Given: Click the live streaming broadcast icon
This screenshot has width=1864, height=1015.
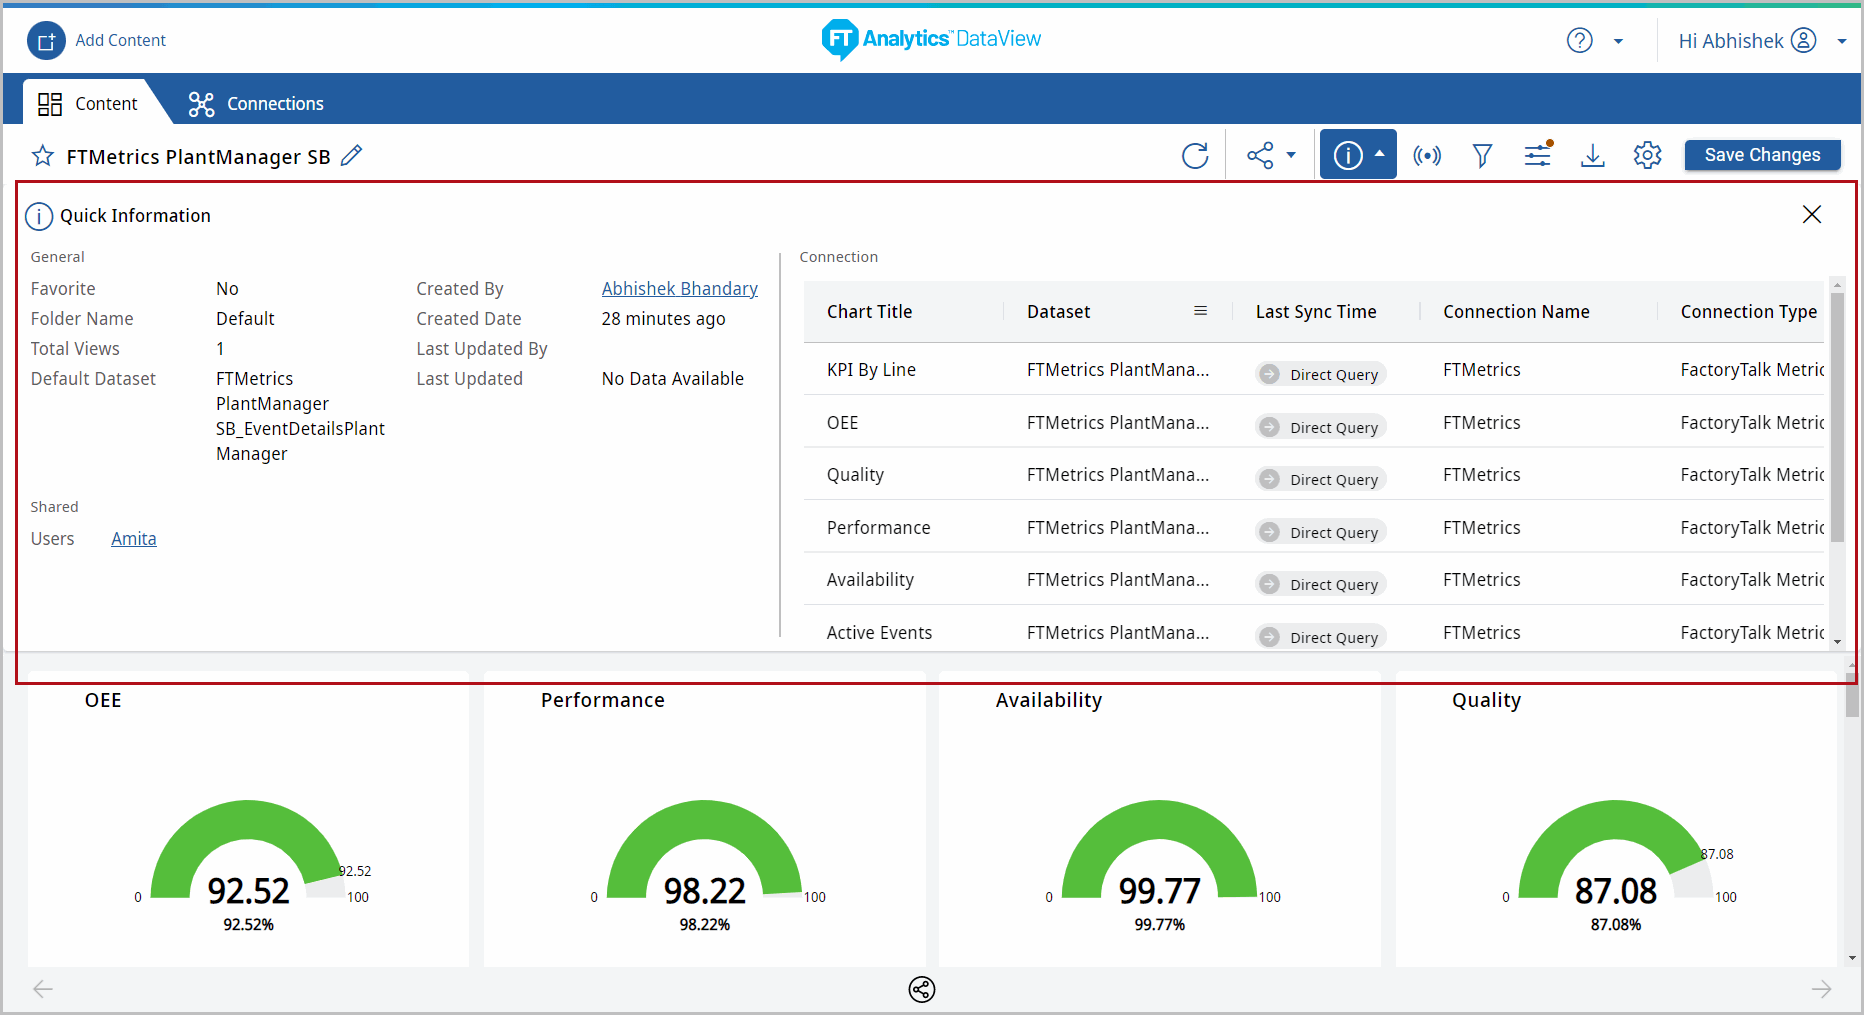Looking at the screenshot, I should tap(1427, 155).
